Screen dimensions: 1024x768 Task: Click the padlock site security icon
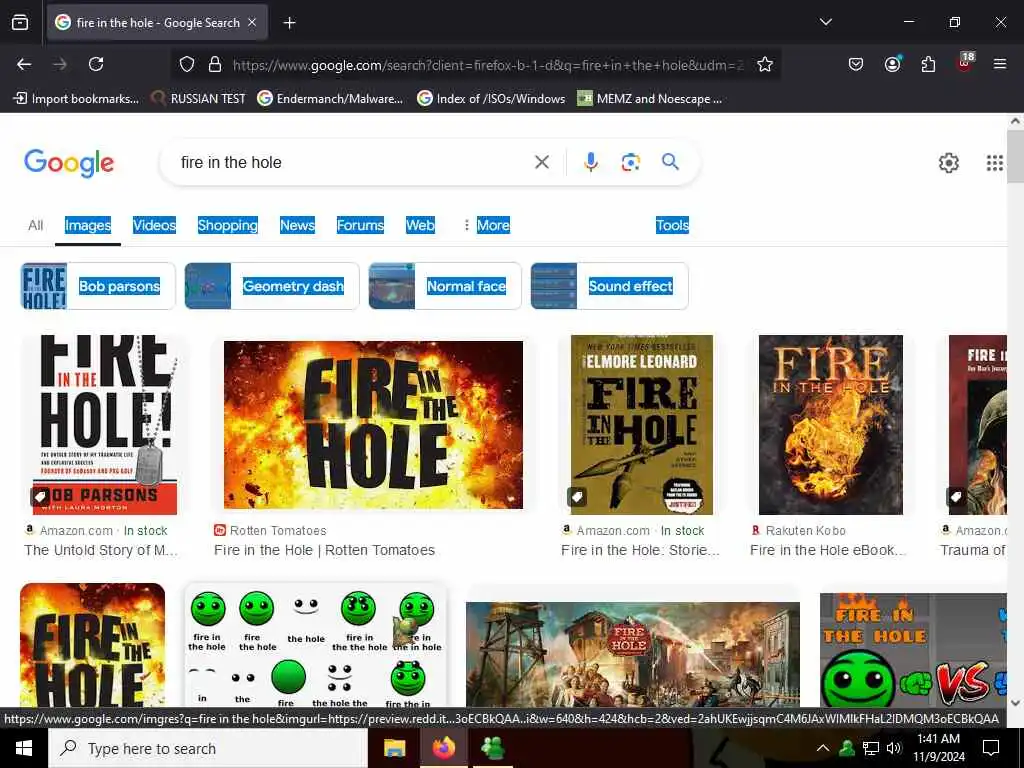click(x=215, y=65)
